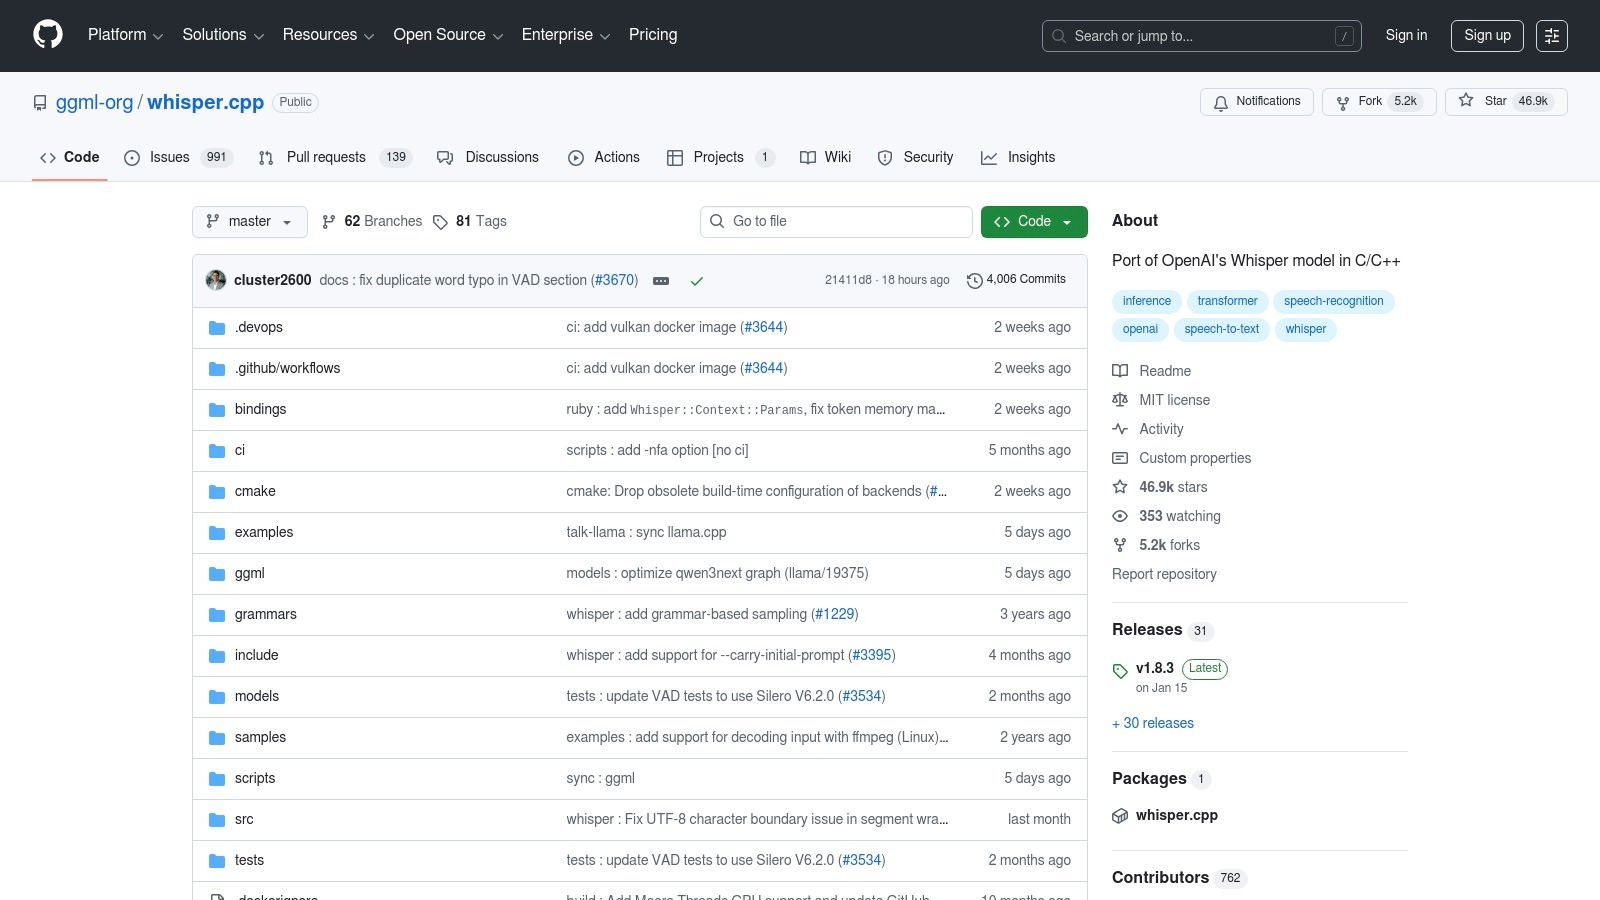Screen dimensions: 1600x900
Task: Open the whisper.cpp package
Action: coord(1176,815)
